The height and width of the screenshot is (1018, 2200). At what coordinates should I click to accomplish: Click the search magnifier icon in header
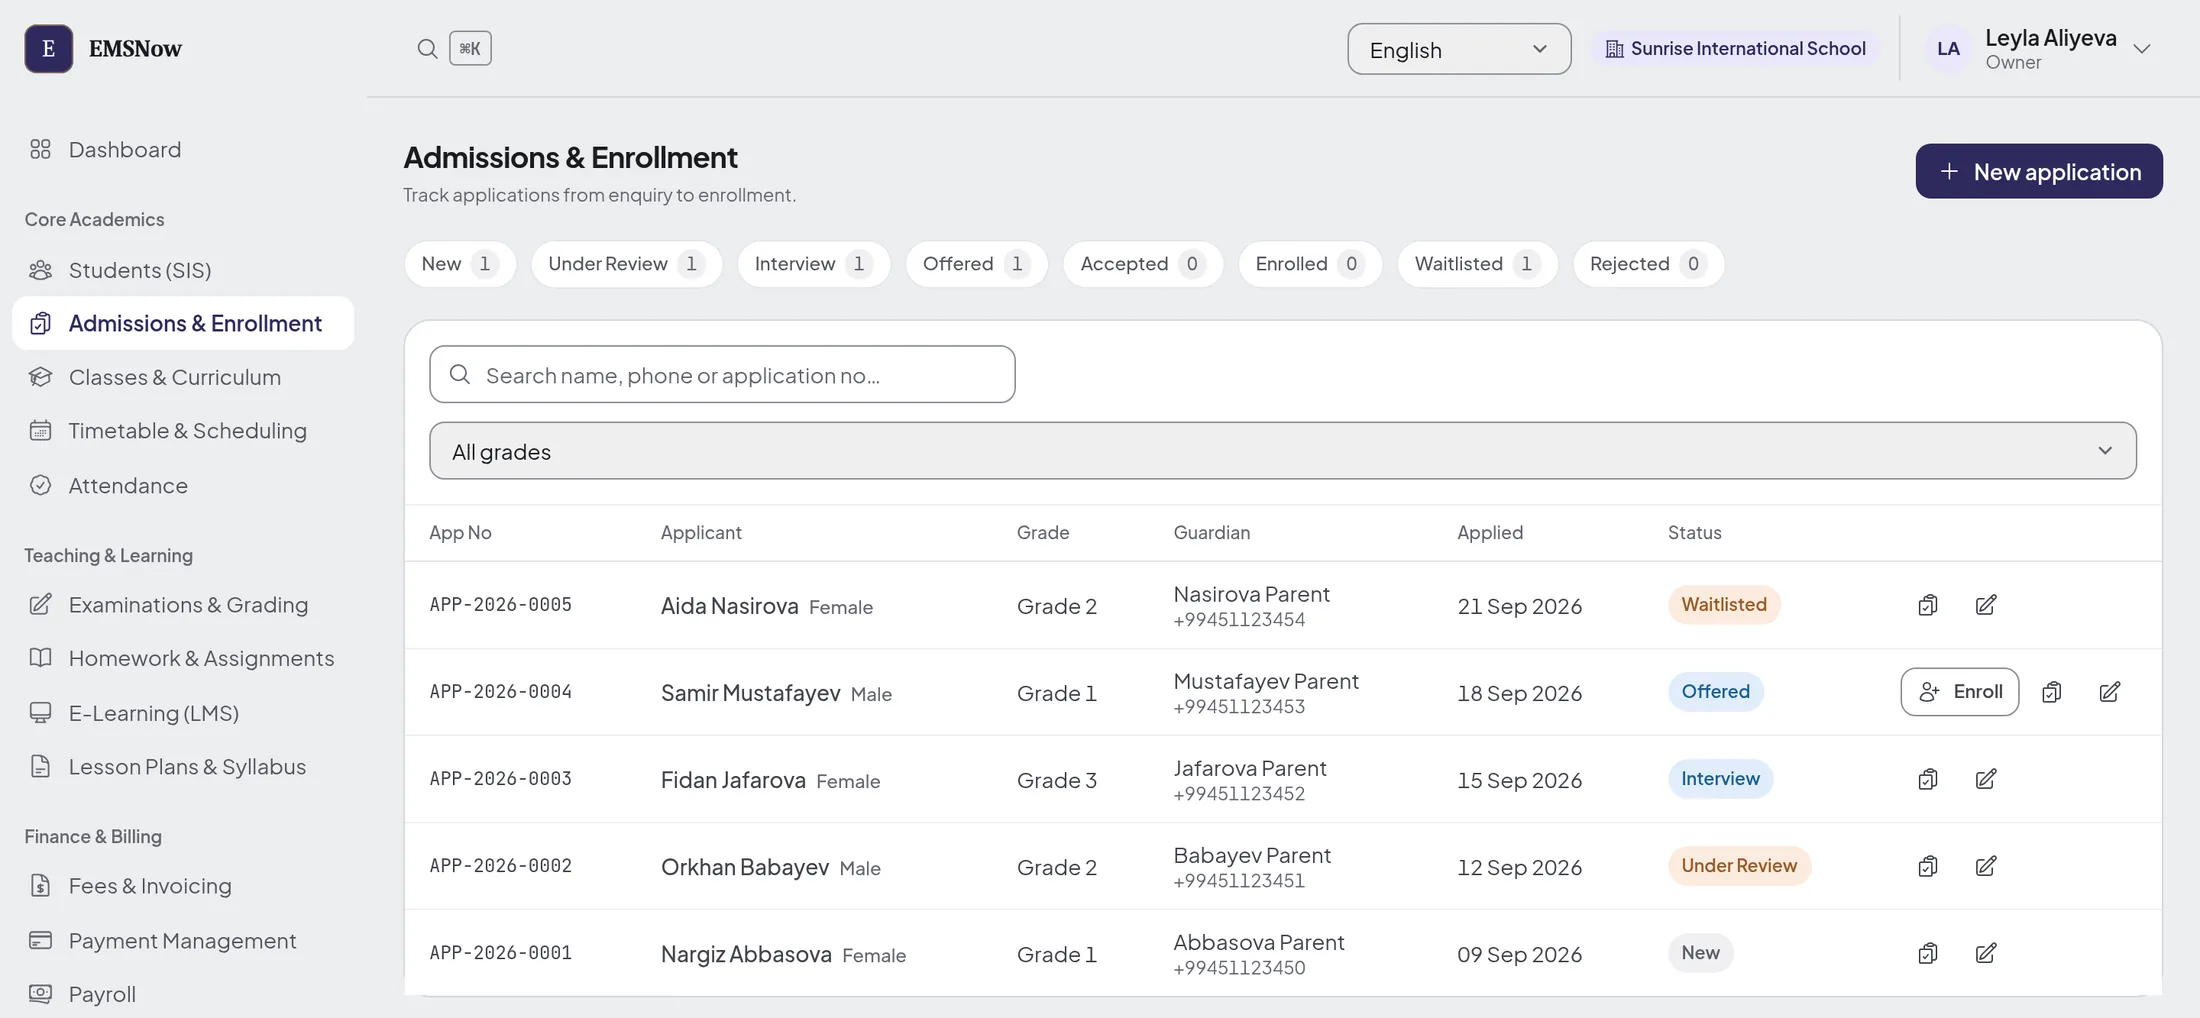pyautogui.click(x=427, y=48)
